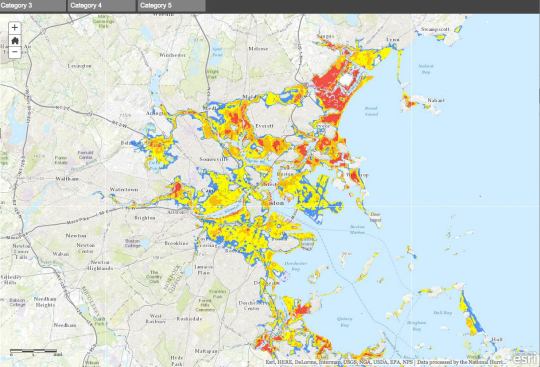Screen dimensions: 540x367
Task: Reset map to home extent
Action: 14,40
